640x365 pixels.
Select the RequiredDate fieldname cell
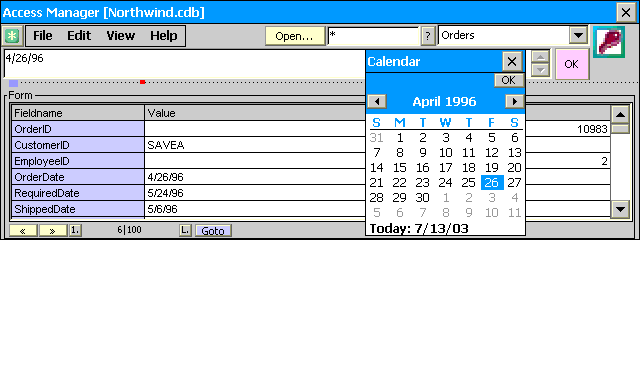[78, 193]
